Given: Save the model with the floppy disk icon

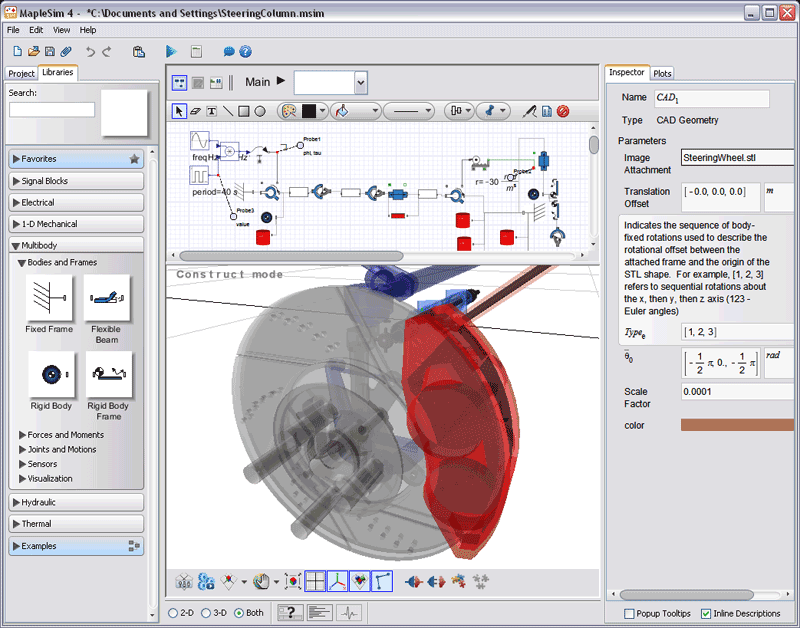Looking at the screenshot, I should pos(49,52).
